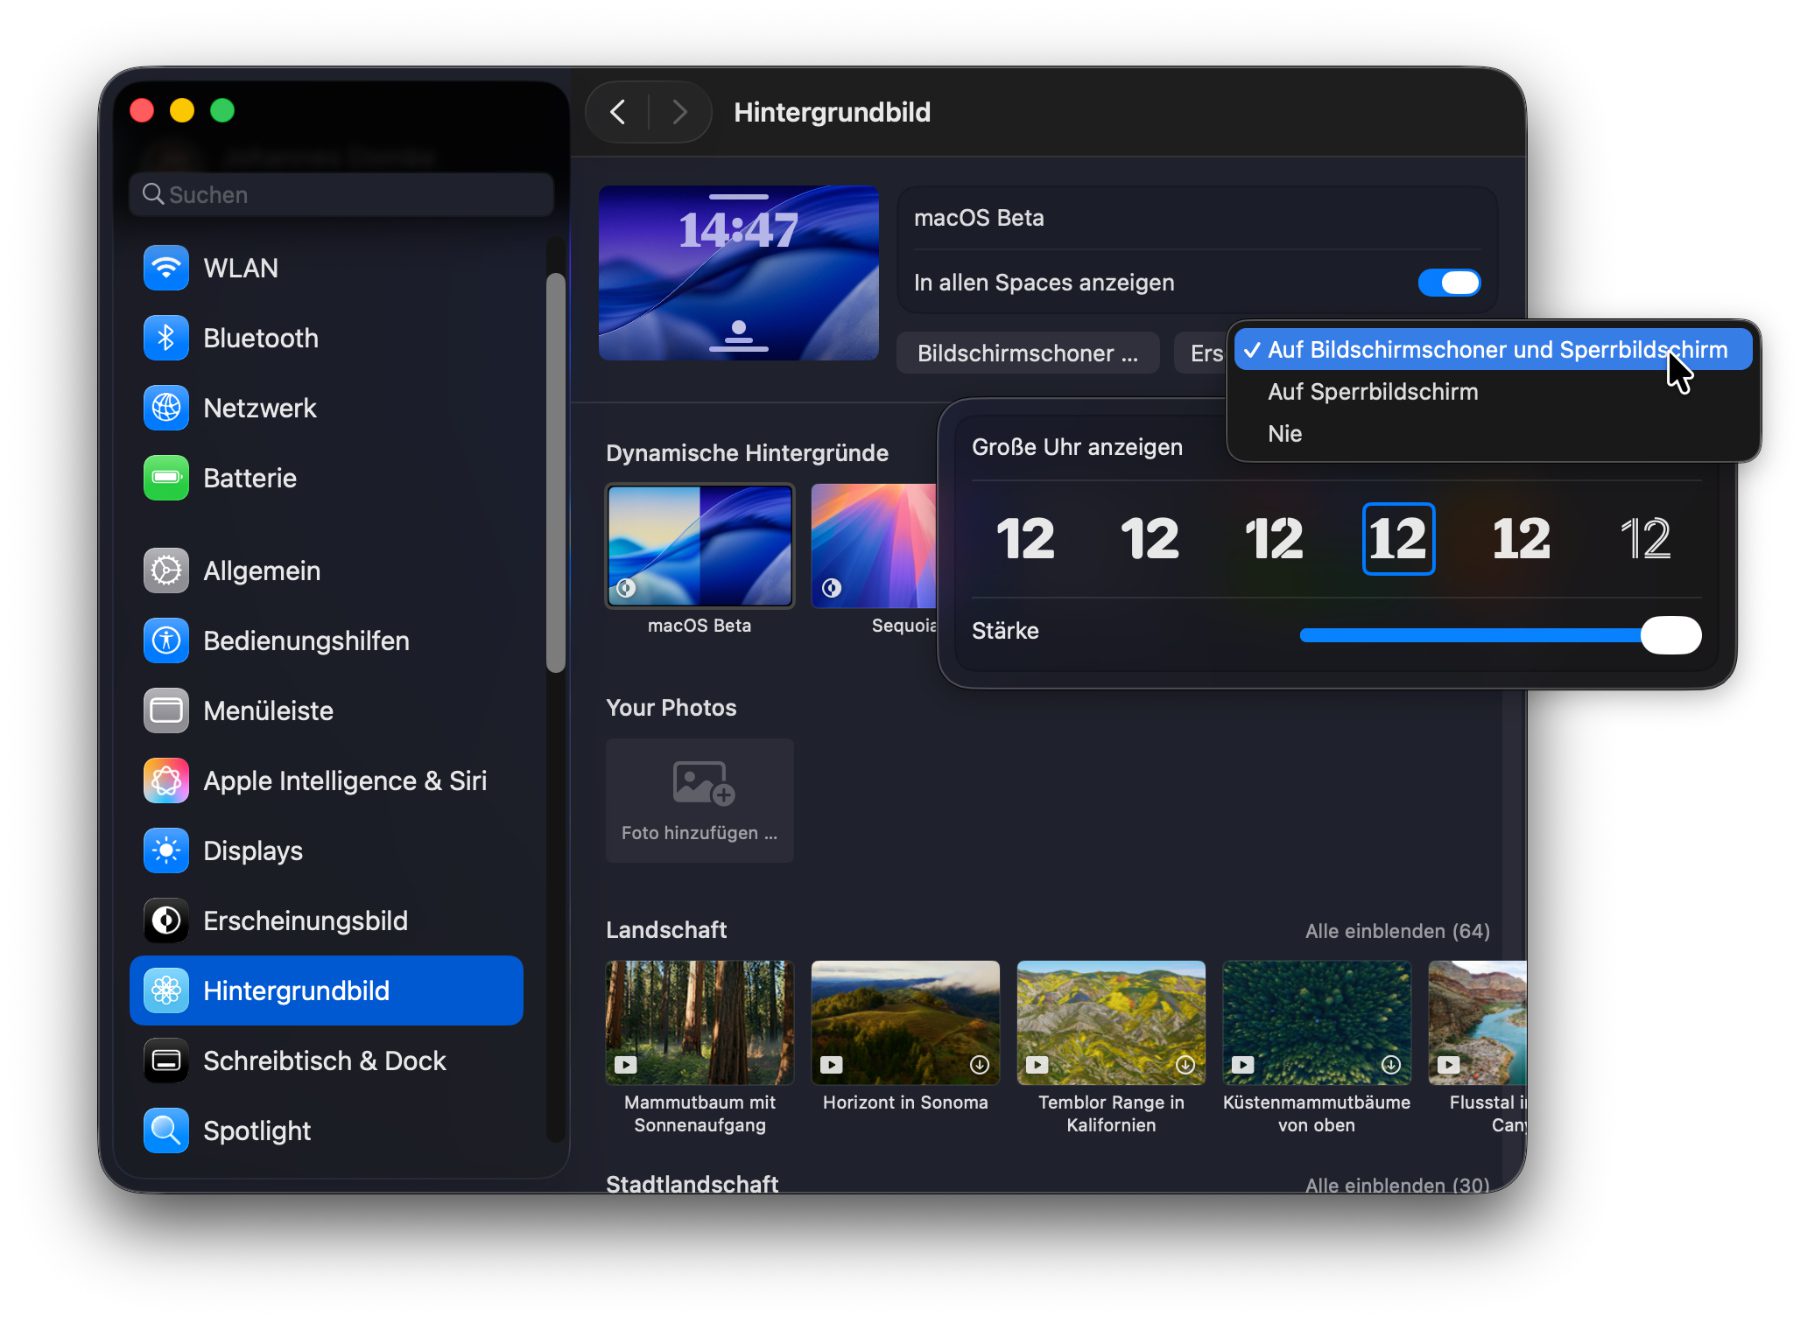Click the Spotlight magnifier icon
The image size is (1800, 1323).
166,1131
